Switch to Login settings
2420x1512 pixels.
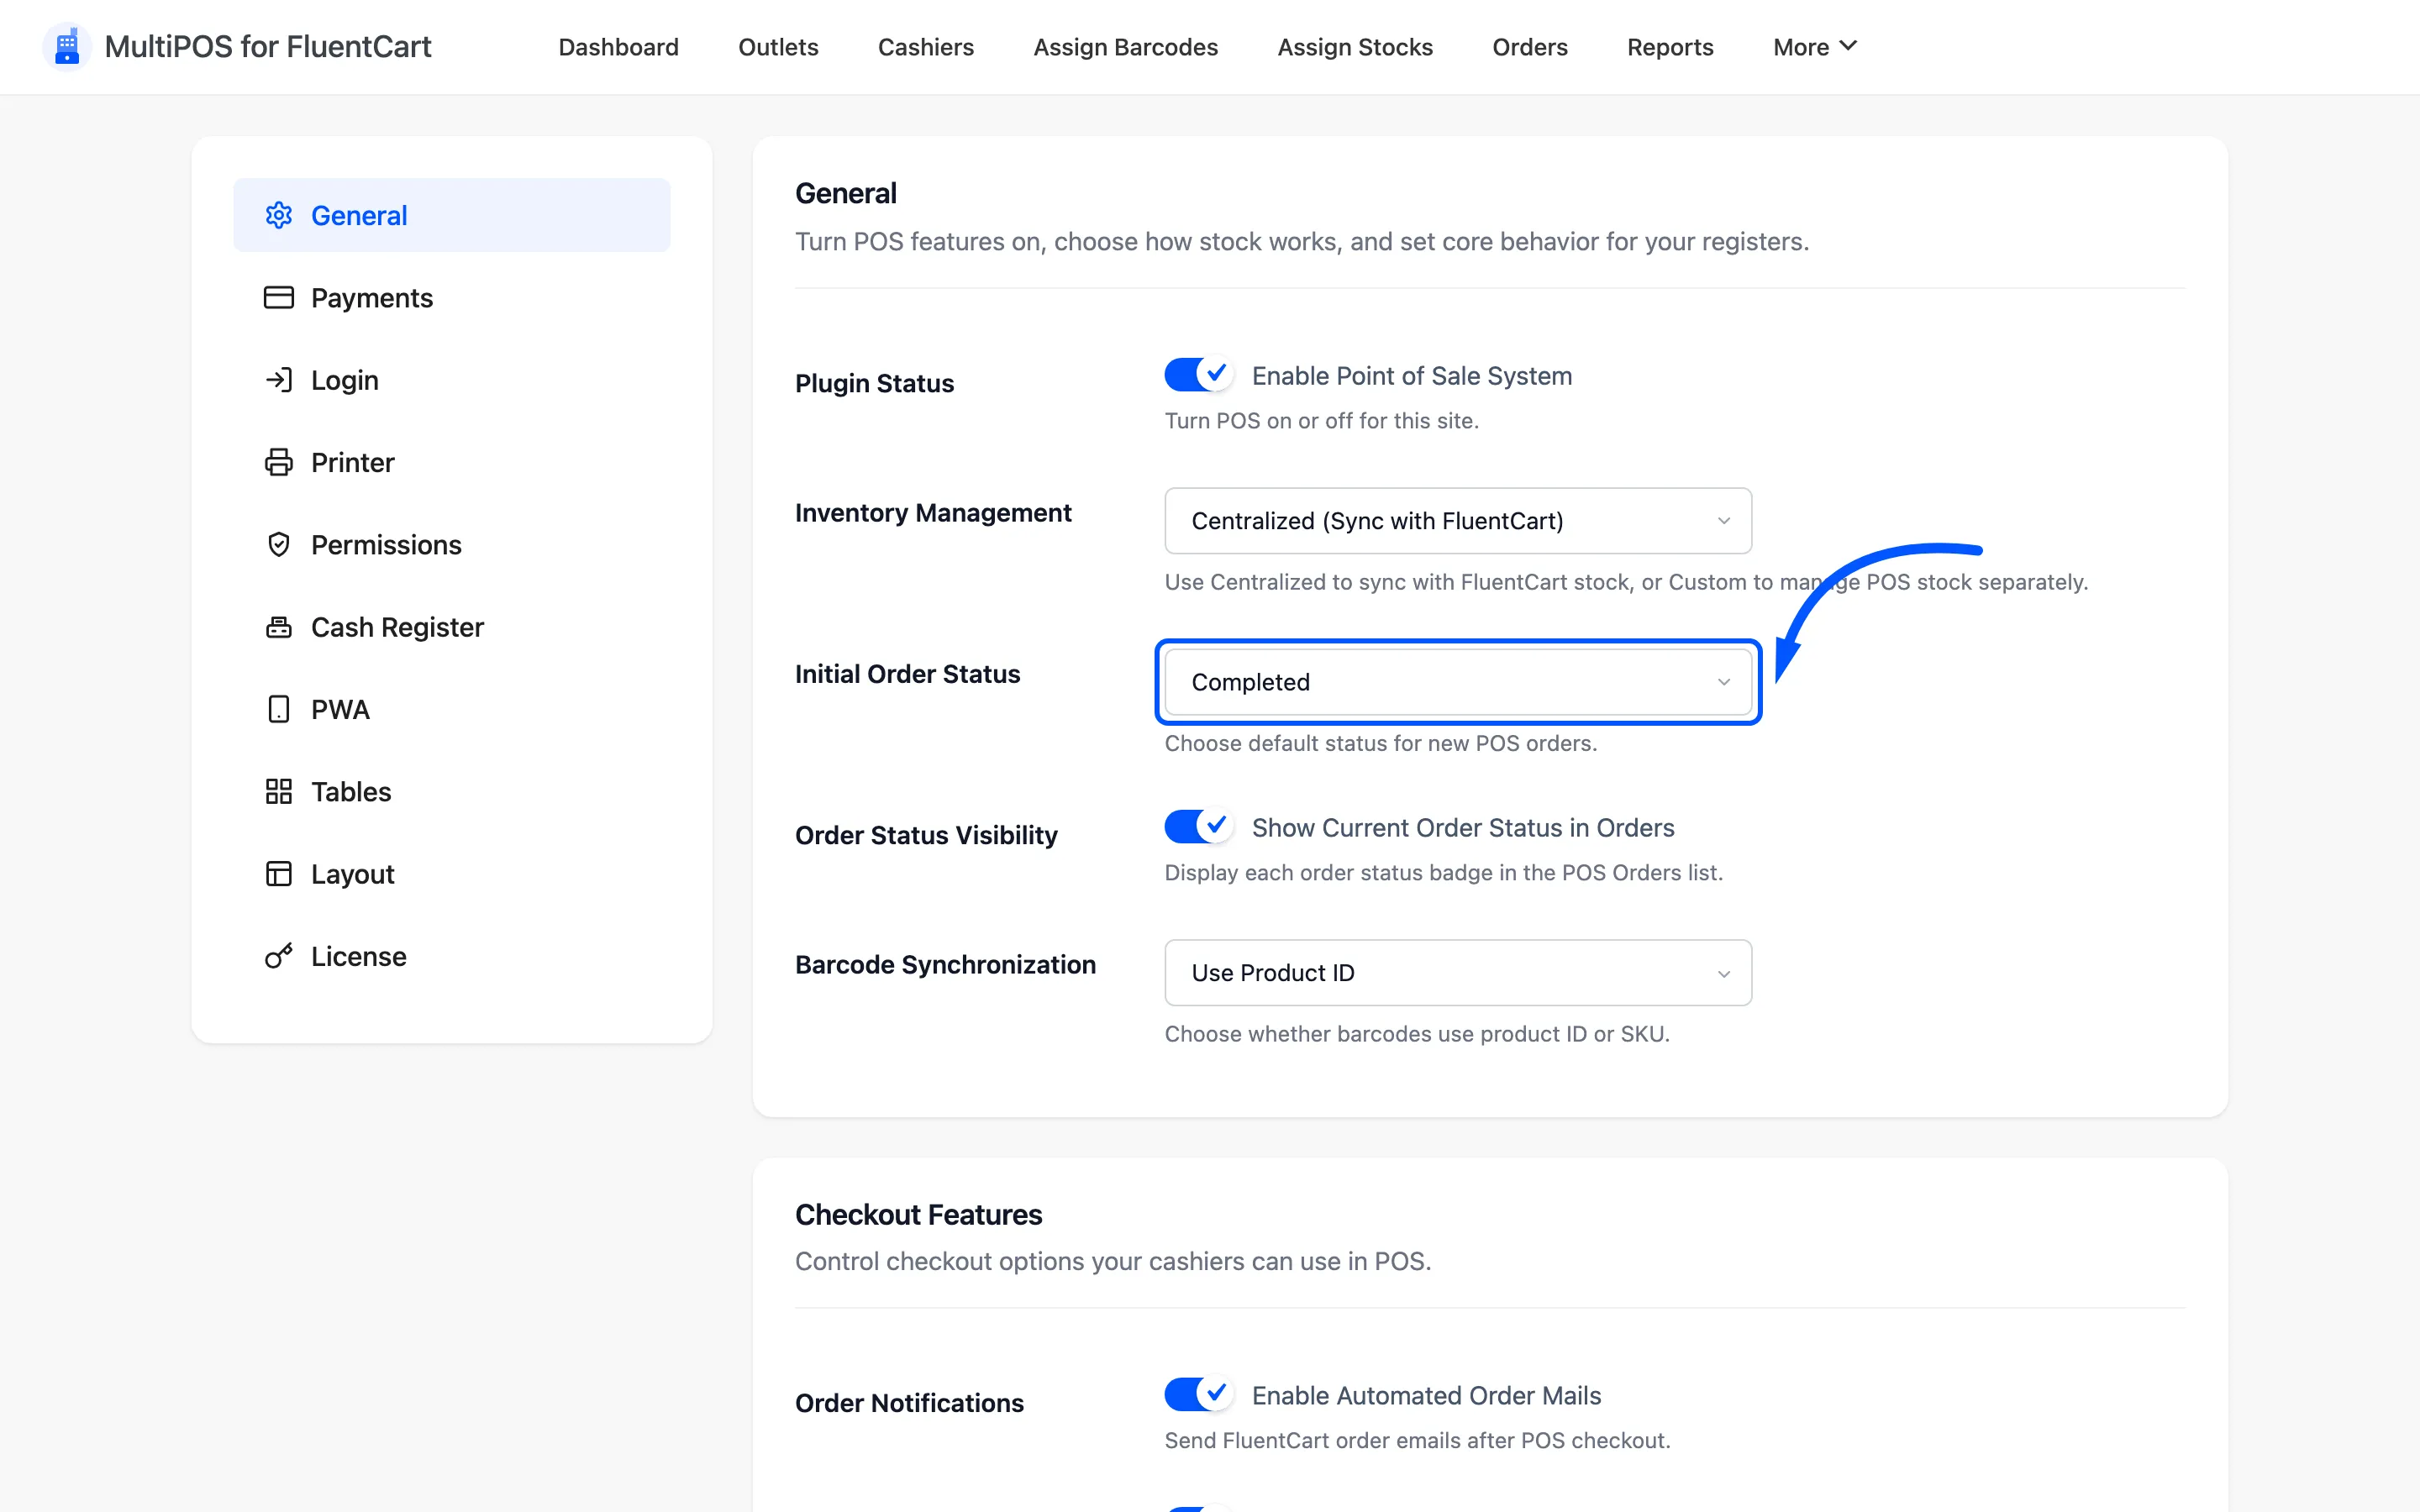coord(452,380)
